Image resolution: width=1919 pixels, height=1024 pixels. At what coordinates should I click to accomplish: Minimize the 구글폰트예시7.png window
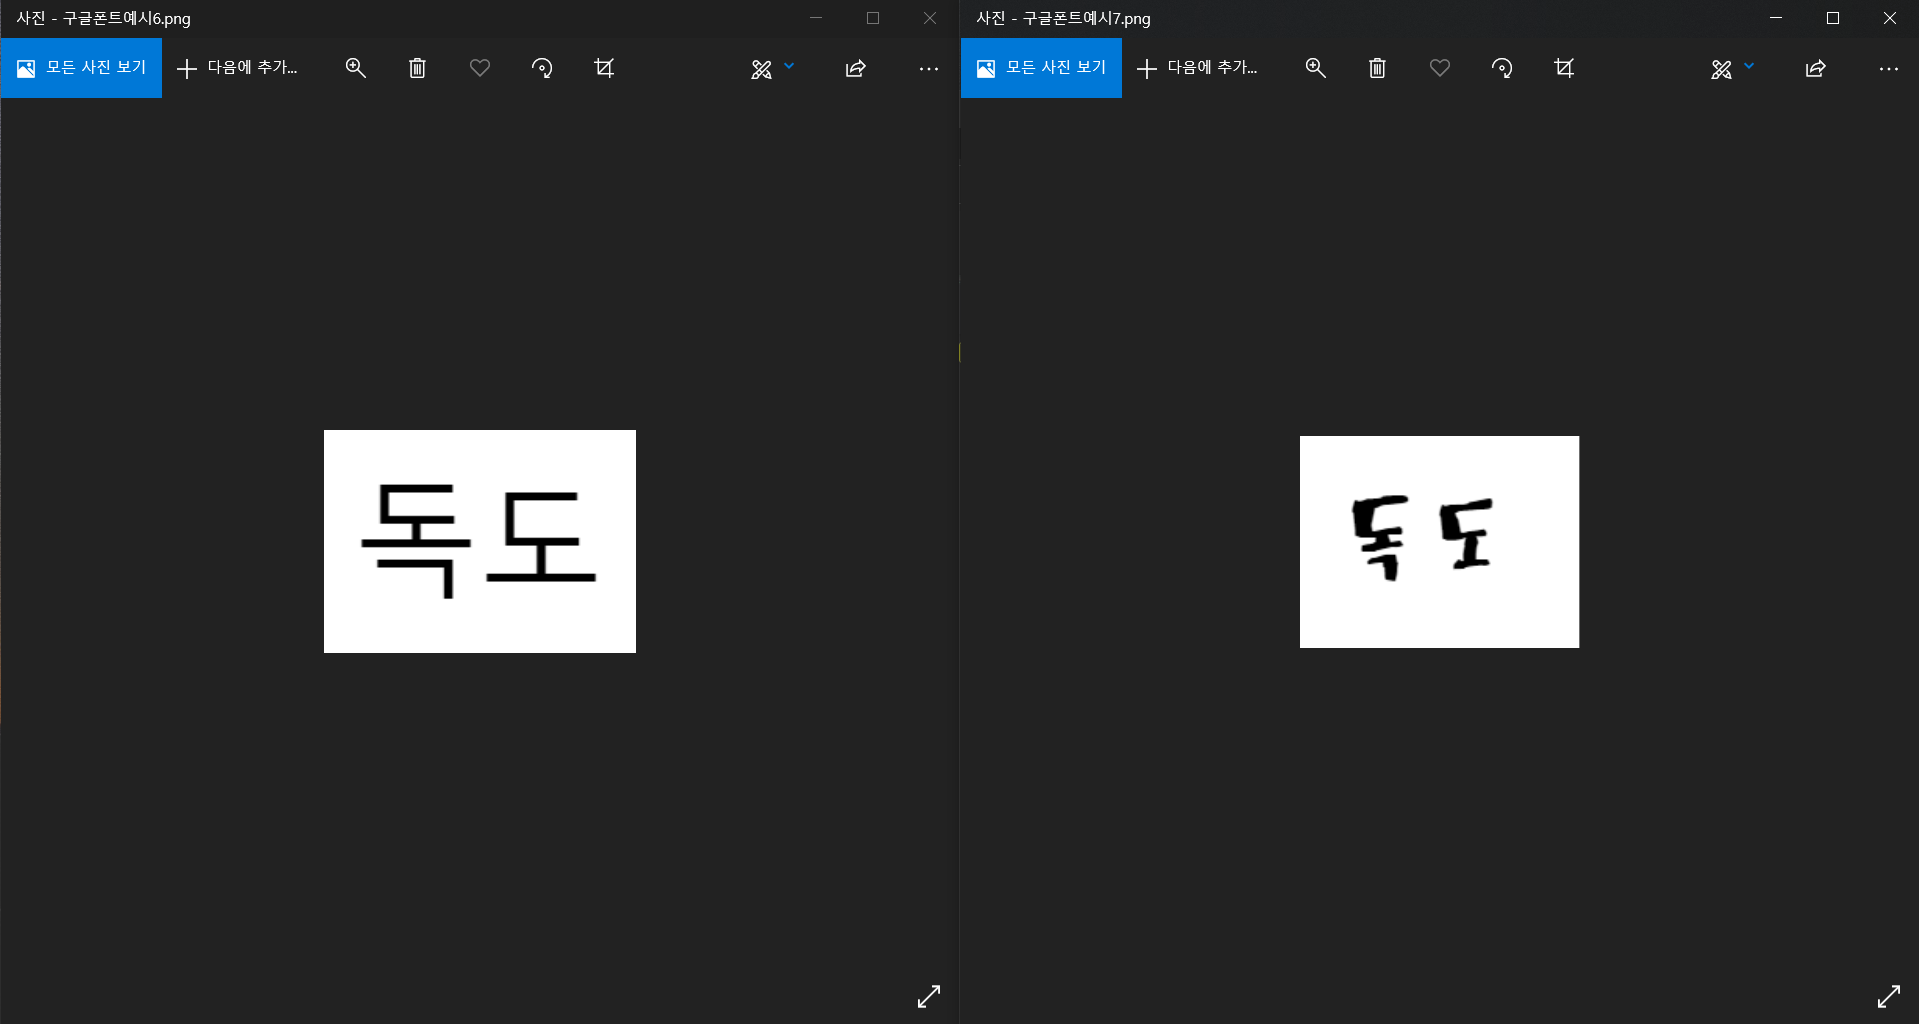(1776, 18)
